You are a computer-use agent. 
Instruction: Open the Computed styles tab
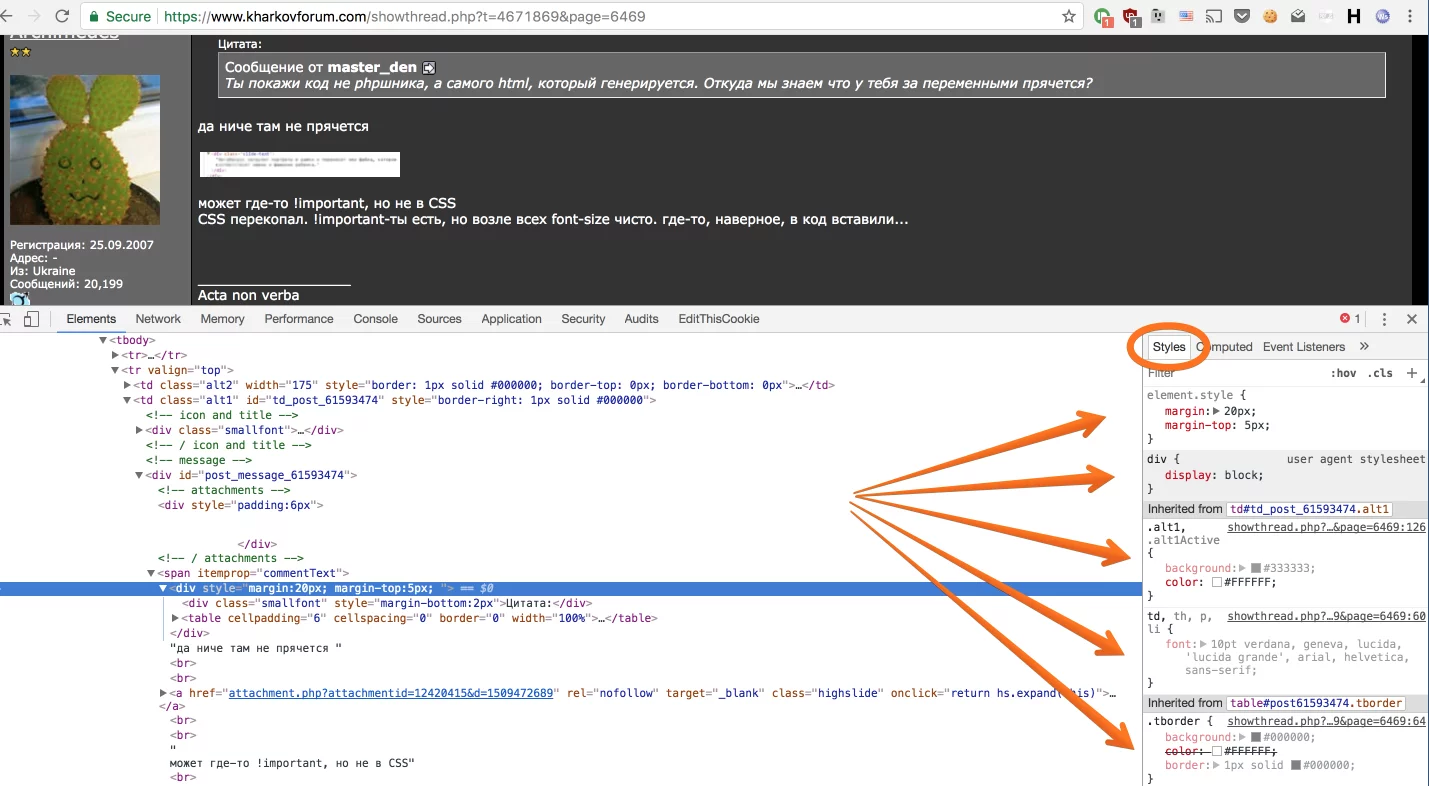tap(1225, 347)
